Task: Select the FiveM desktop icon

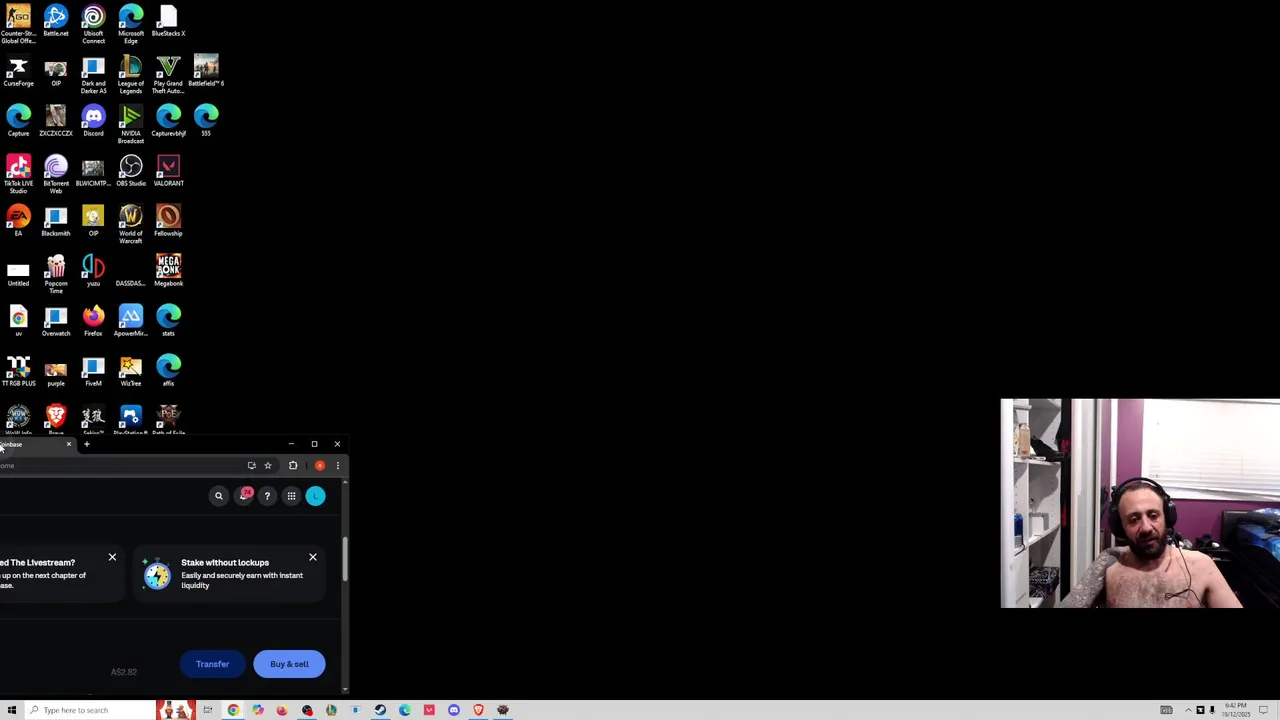Action: [x=93, y=371]
